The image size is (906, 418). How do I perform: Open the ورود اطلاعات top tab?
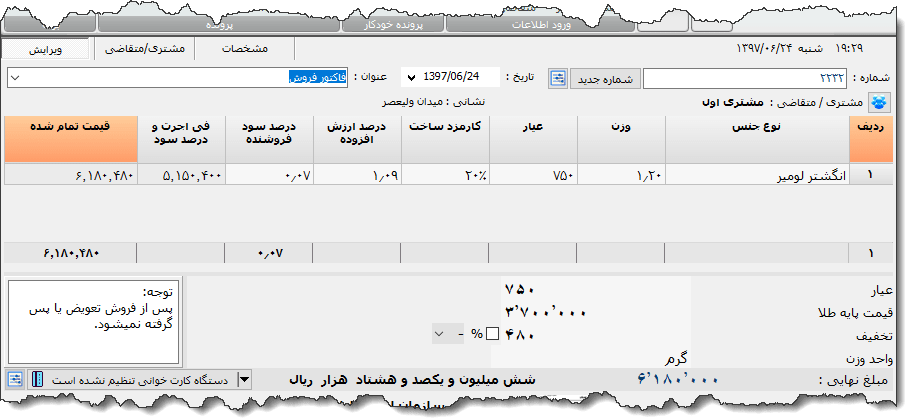[541, 25]
